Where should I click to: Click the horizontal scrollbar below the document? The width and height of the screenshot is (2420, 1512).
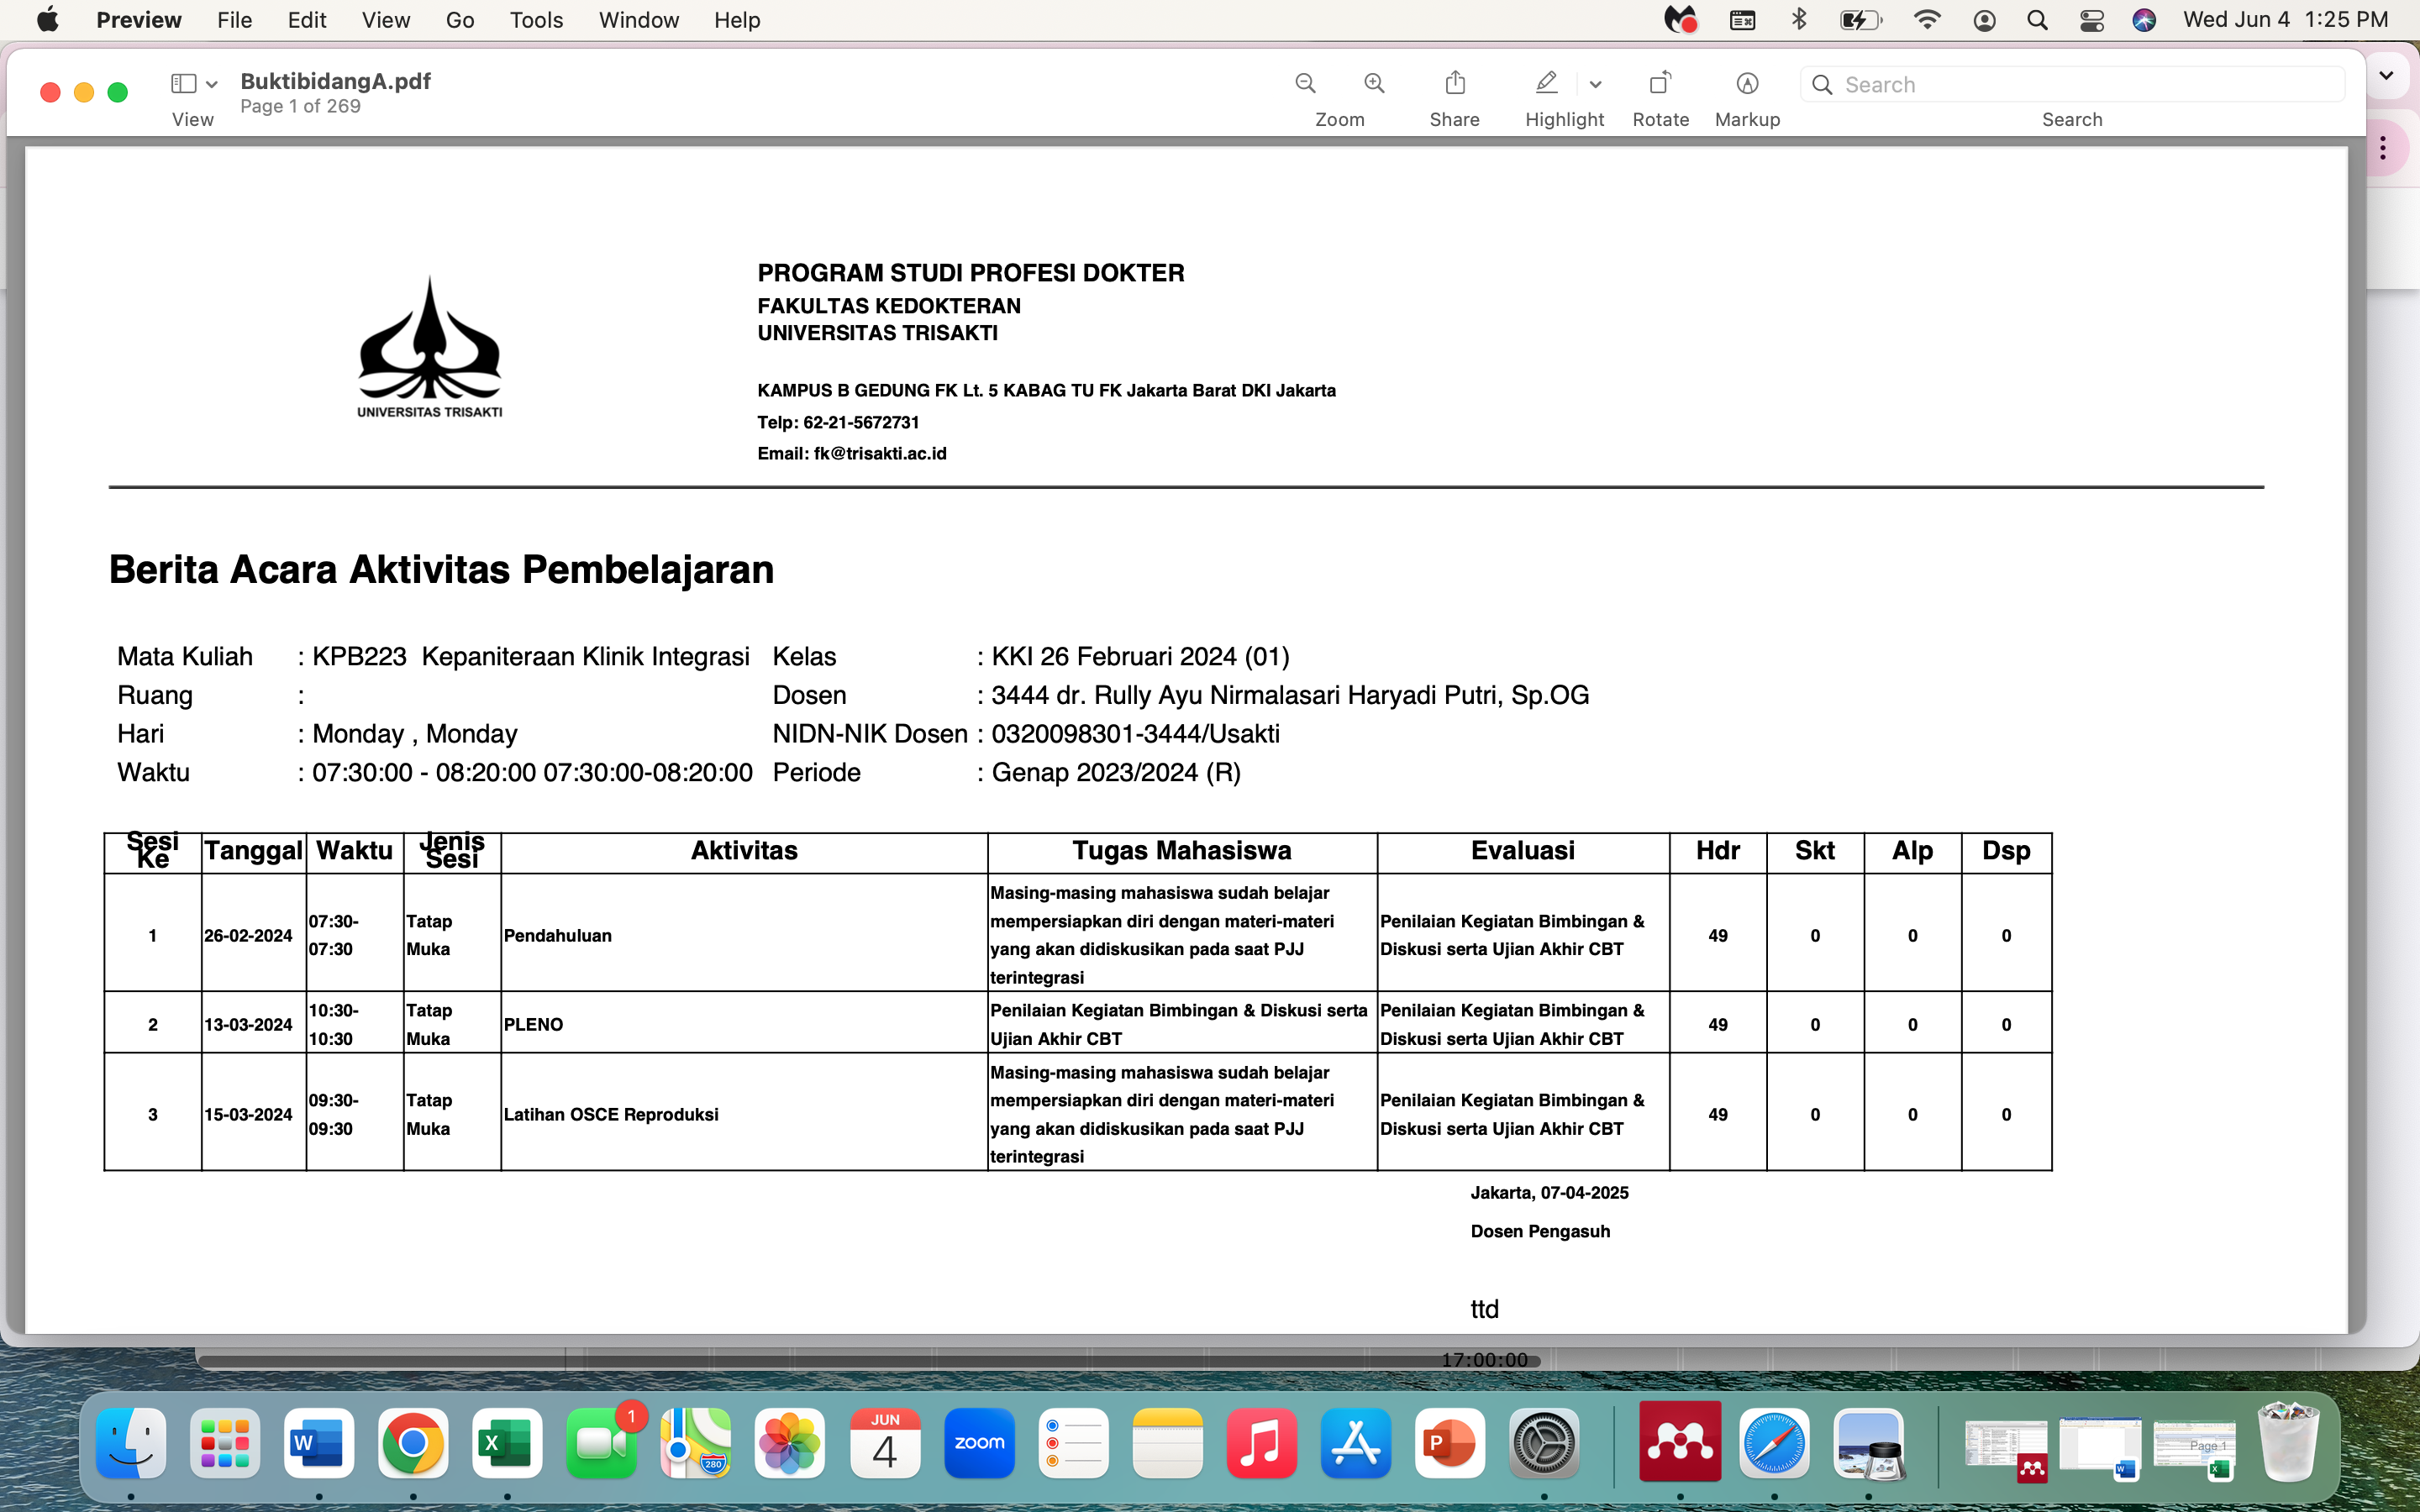coord(868,1360)
